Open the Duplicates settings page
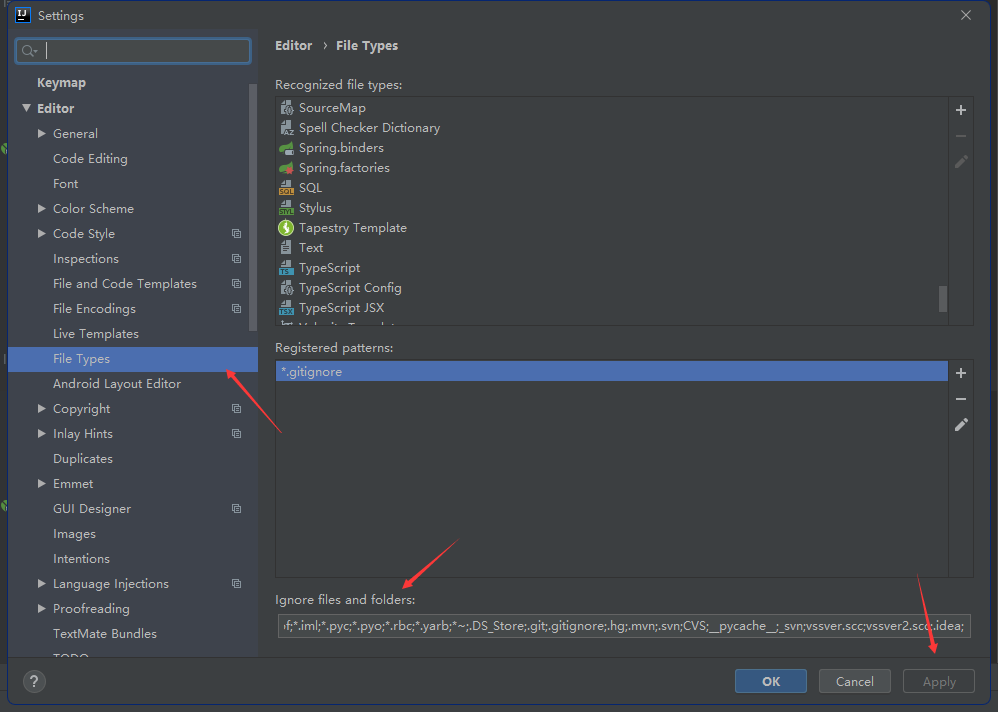Viewport: 998px width, 712px height. [83, 459]
